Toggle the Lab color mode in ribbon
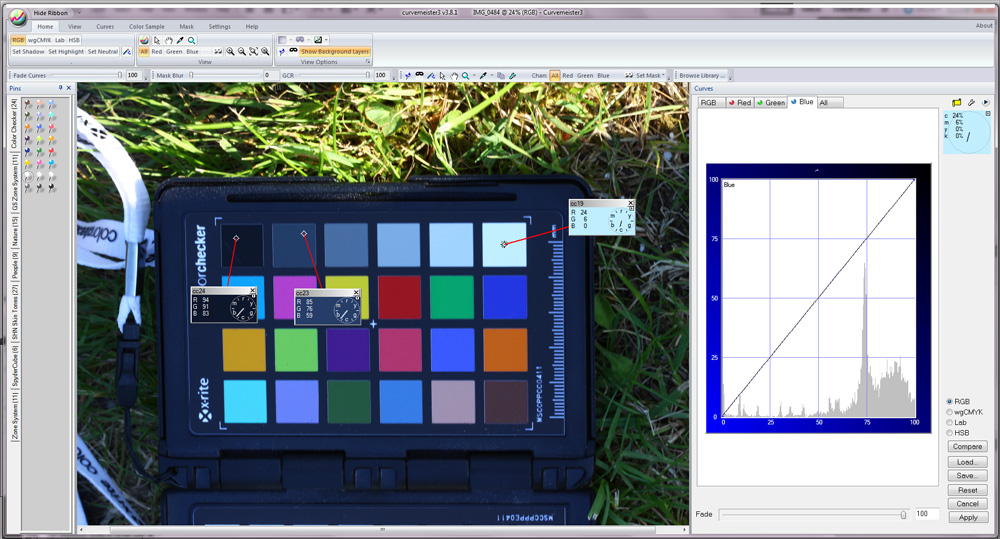Viewport: 1000px width, 539px height. [x=59, y=40]
